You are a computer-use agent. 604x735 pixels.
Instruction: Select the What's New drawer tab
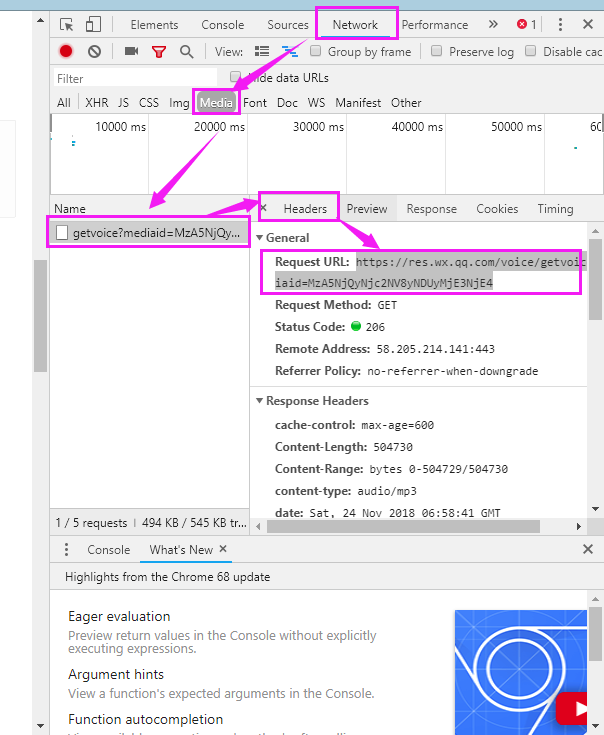pos(181,549)
